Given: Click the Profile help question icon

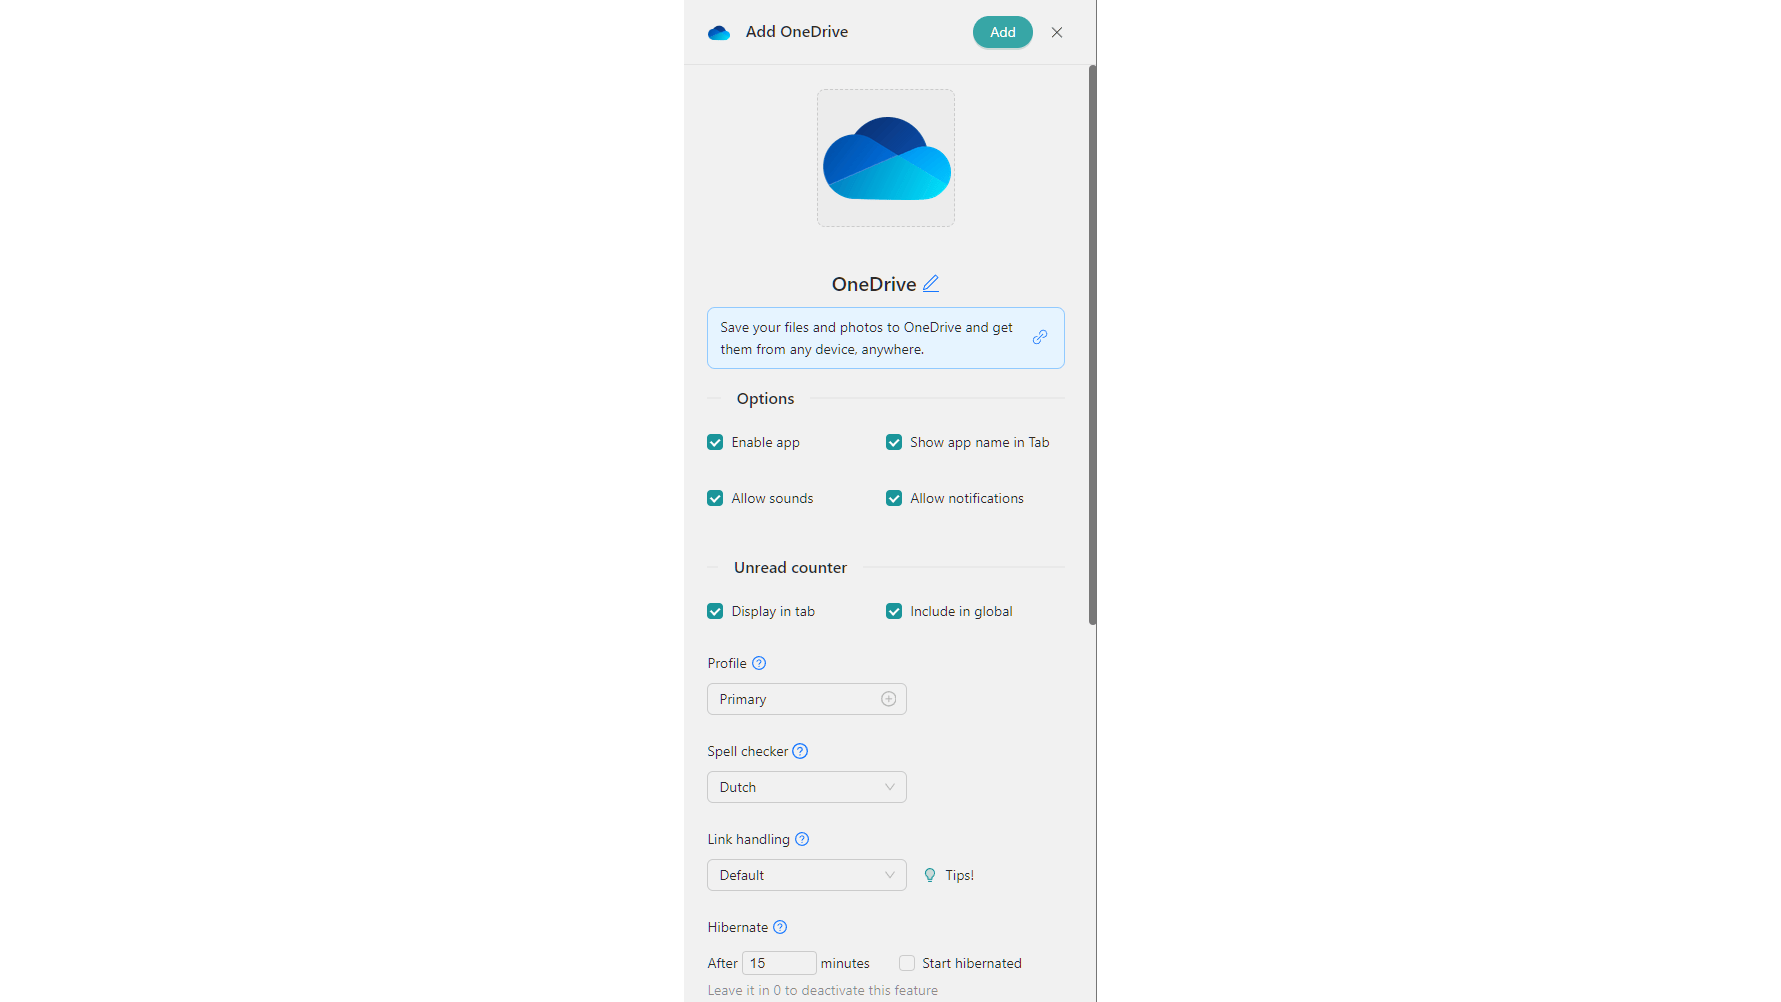Looking at the screenshot, I should coord(759,663).
